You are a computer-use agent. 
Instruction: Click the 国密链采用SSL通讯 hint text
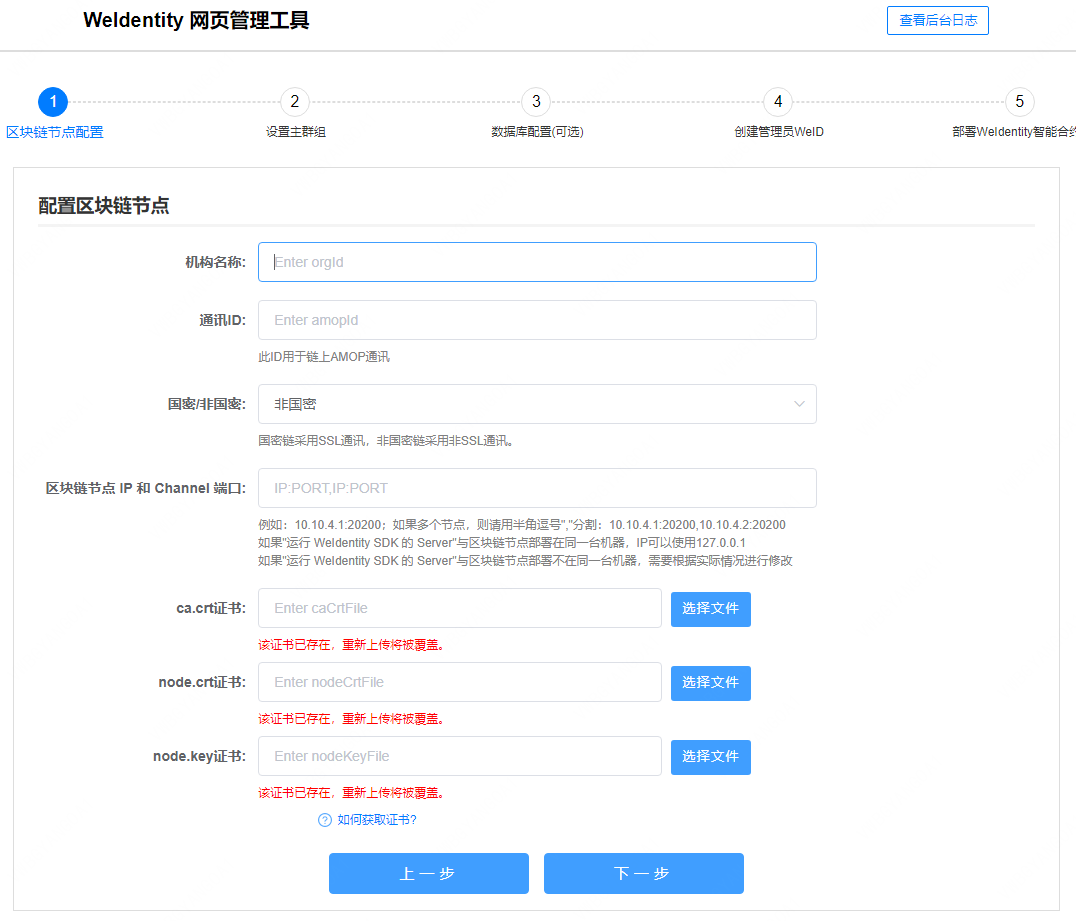coord(386,441)
